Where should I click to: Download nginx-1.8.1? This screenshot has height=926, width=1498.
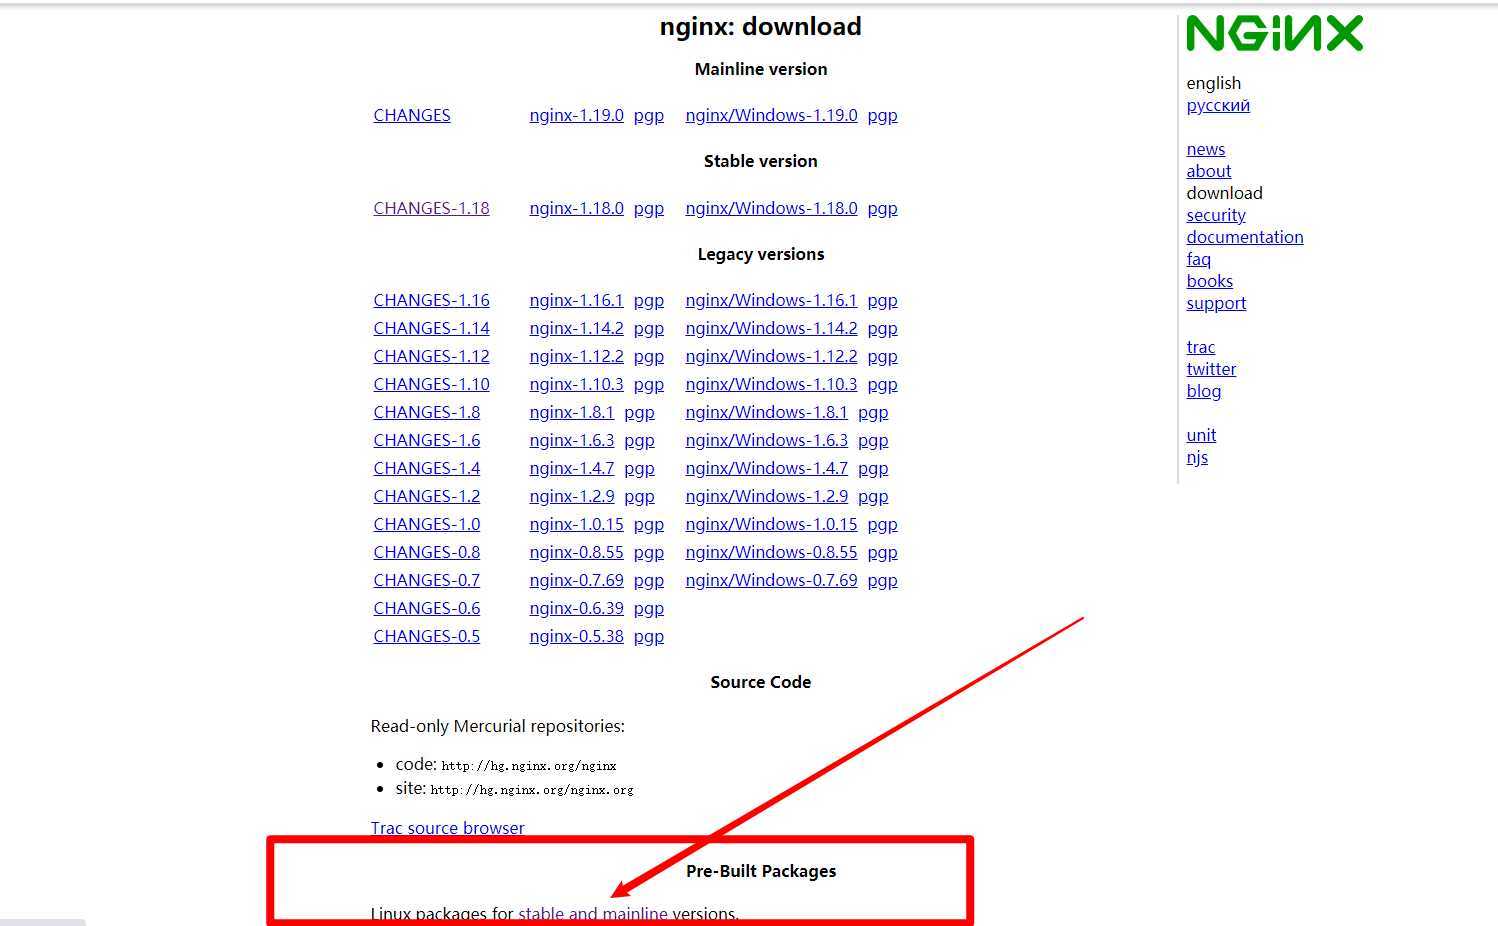pyautogui.click(x=571, y=412)
